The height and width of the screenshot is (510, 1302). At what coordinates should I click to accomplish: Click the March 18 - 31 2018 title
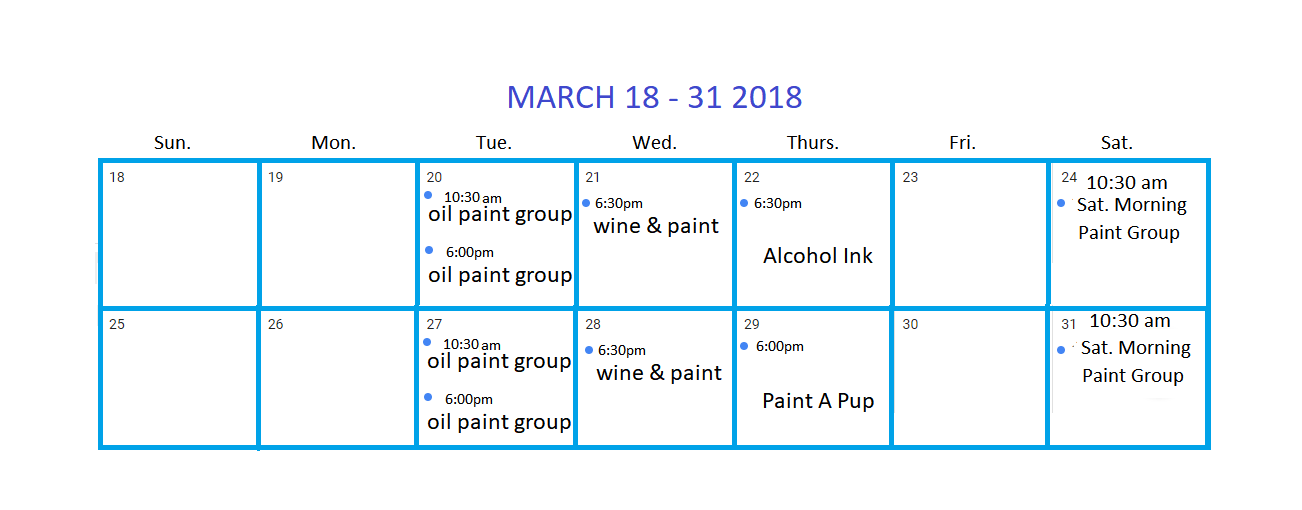(654, 97)
